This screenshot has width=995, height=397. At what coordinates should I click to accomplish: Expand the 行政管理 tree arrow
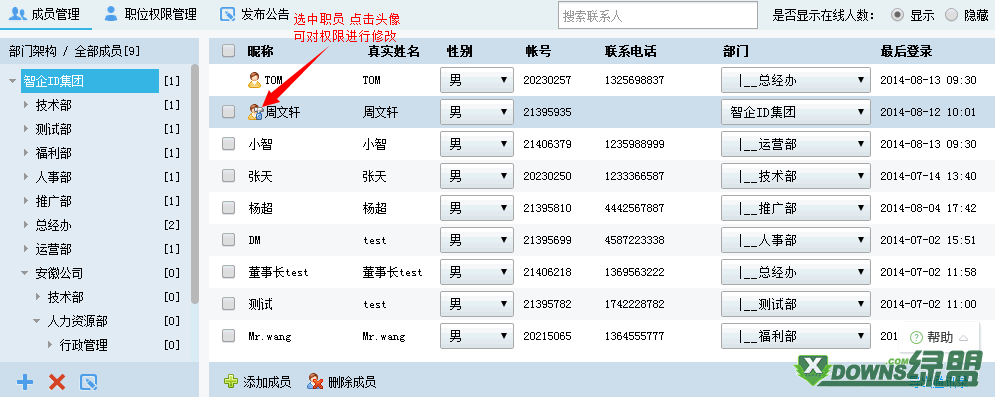click(x=49, y=345)
